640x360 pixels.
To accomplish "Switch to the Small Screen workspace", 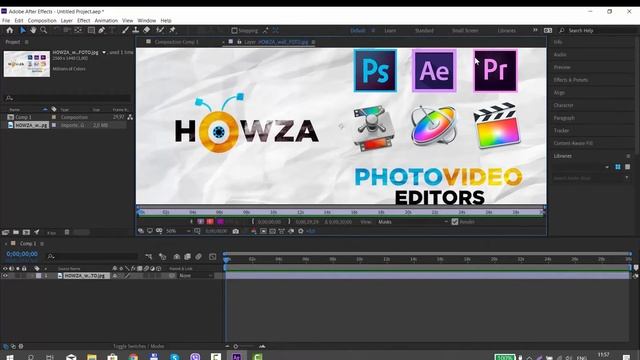I will pos(465,31).
